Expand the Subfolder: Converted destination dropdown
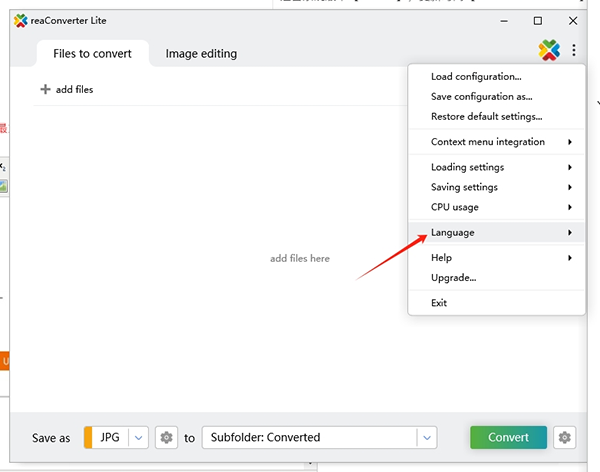The height and width of the screenshot is (472, 600). point(427,438)
